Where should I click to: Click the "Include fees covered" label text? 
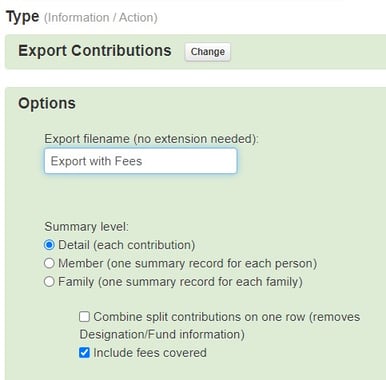click(x=150, y=353)
